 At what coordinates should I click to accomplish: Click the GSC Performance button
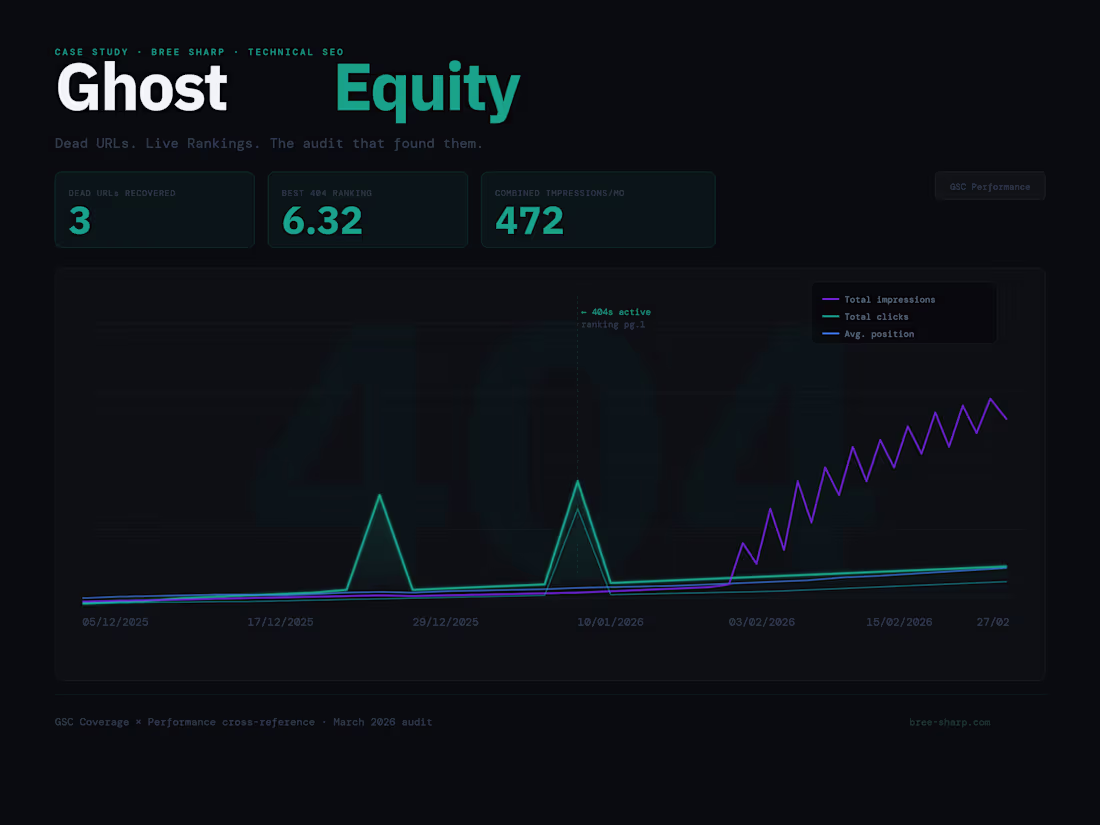tap(990, 186)
